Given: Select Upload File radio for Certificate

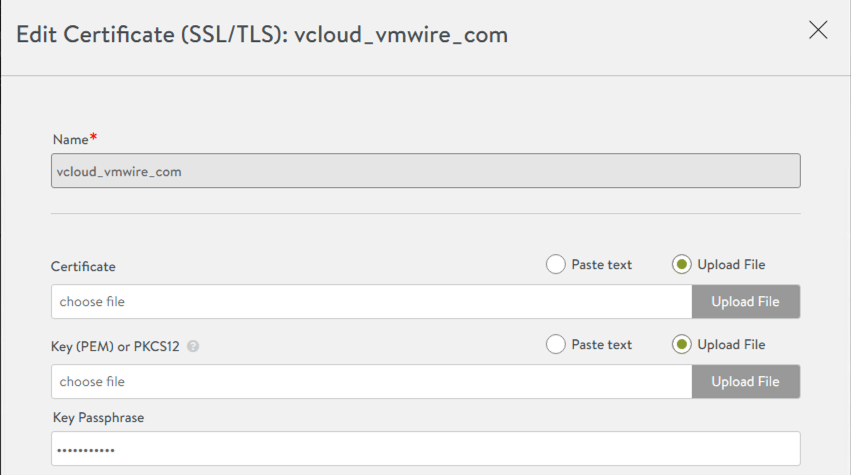Looking at the screenshot, I should pos(682,265).
